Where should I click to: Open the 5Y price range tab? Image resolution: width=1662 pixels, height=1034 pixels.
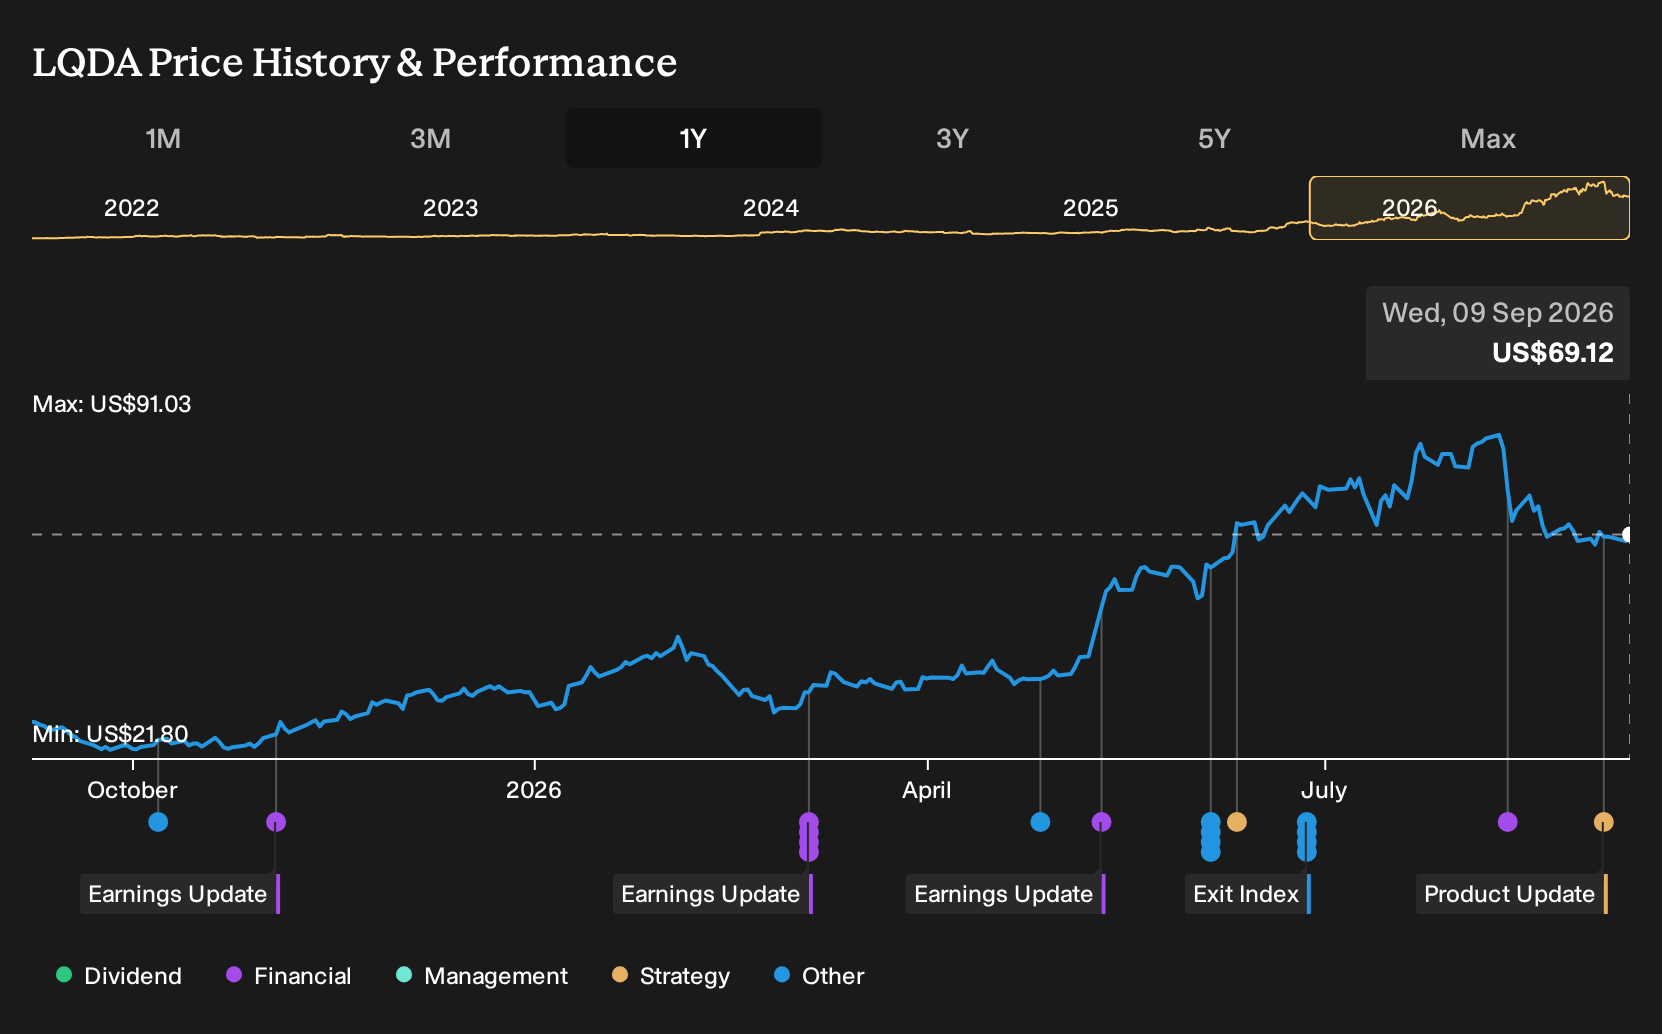point(1214,138)
